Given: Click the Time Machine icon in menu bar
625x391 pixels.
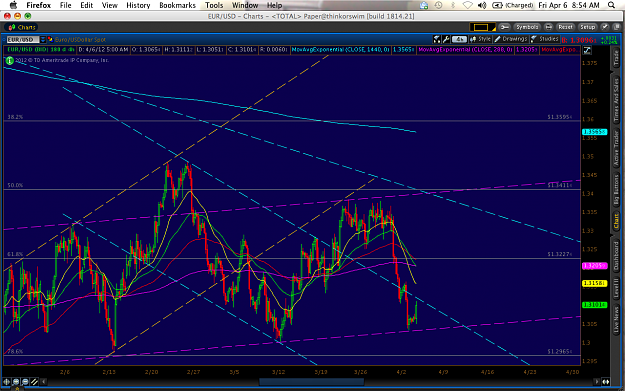Looking at the screenshot, I should (x=438, y=5).
